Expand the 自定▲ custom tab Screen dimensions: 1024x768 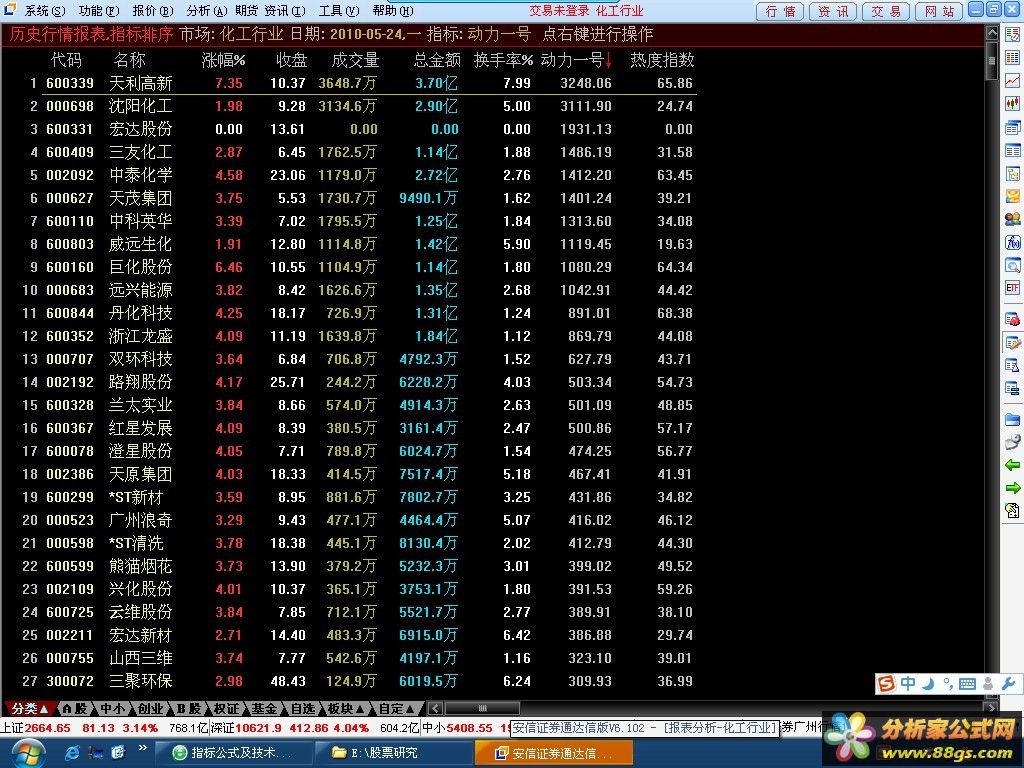[396, 709]
